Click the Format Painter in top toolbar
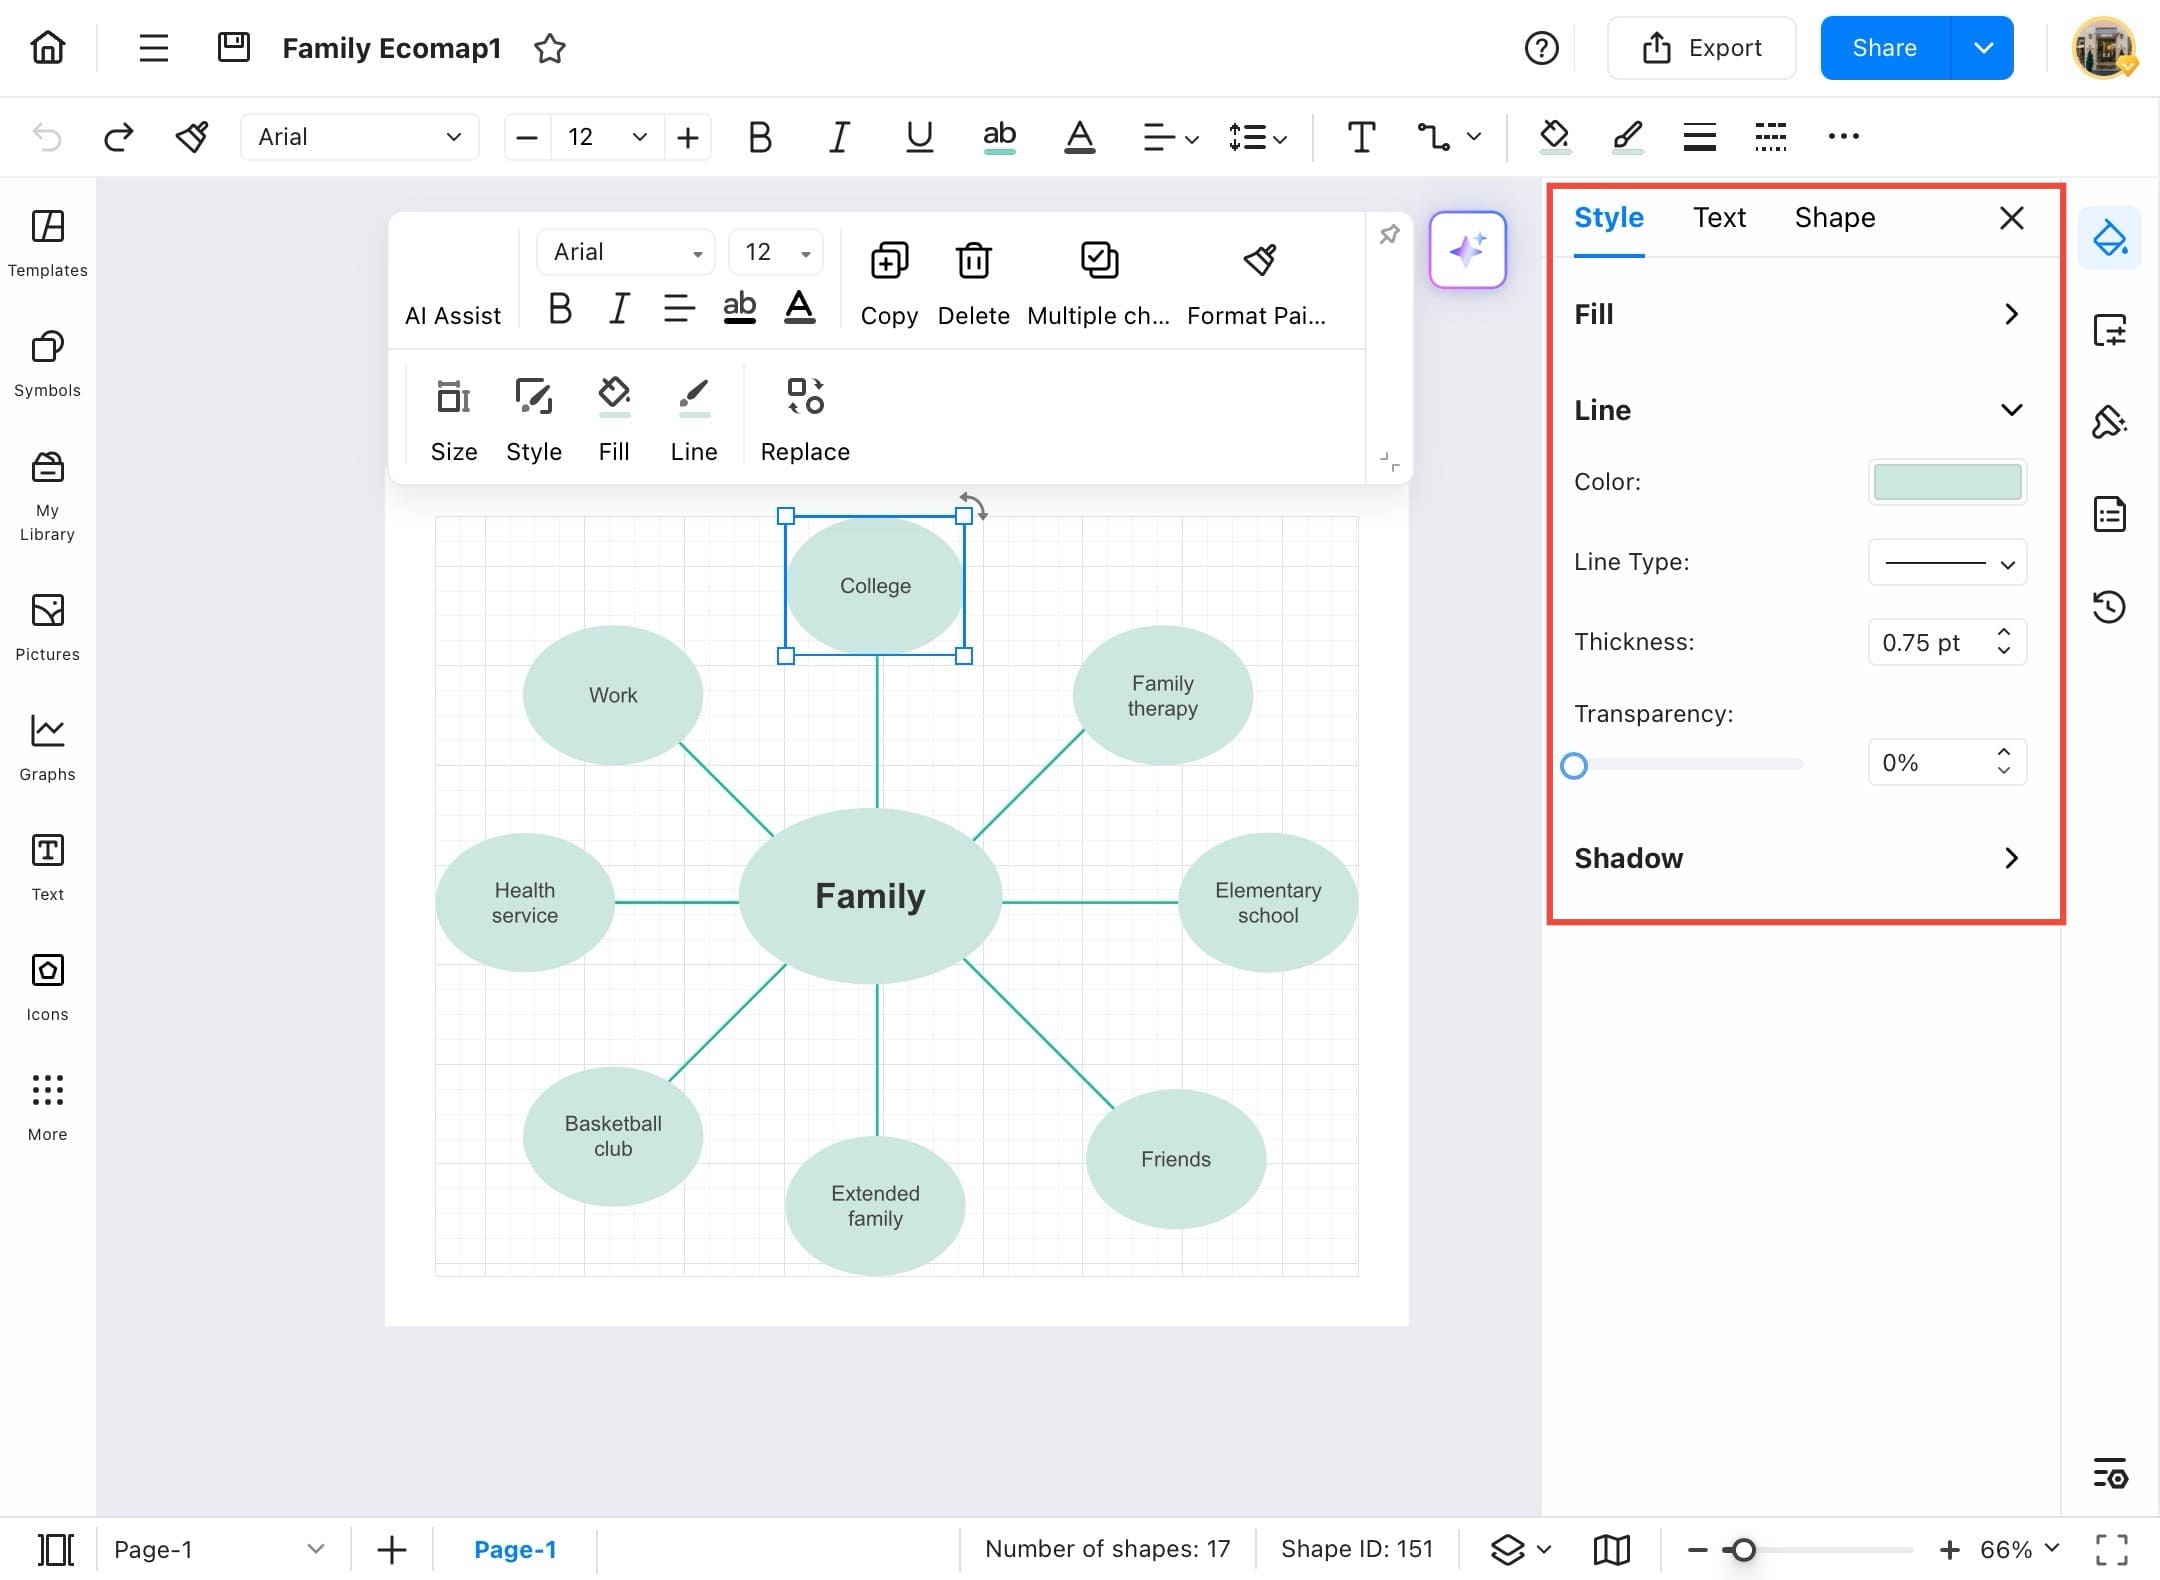The width and height of the screenshot is (2160, 1580). pos(191,136)
